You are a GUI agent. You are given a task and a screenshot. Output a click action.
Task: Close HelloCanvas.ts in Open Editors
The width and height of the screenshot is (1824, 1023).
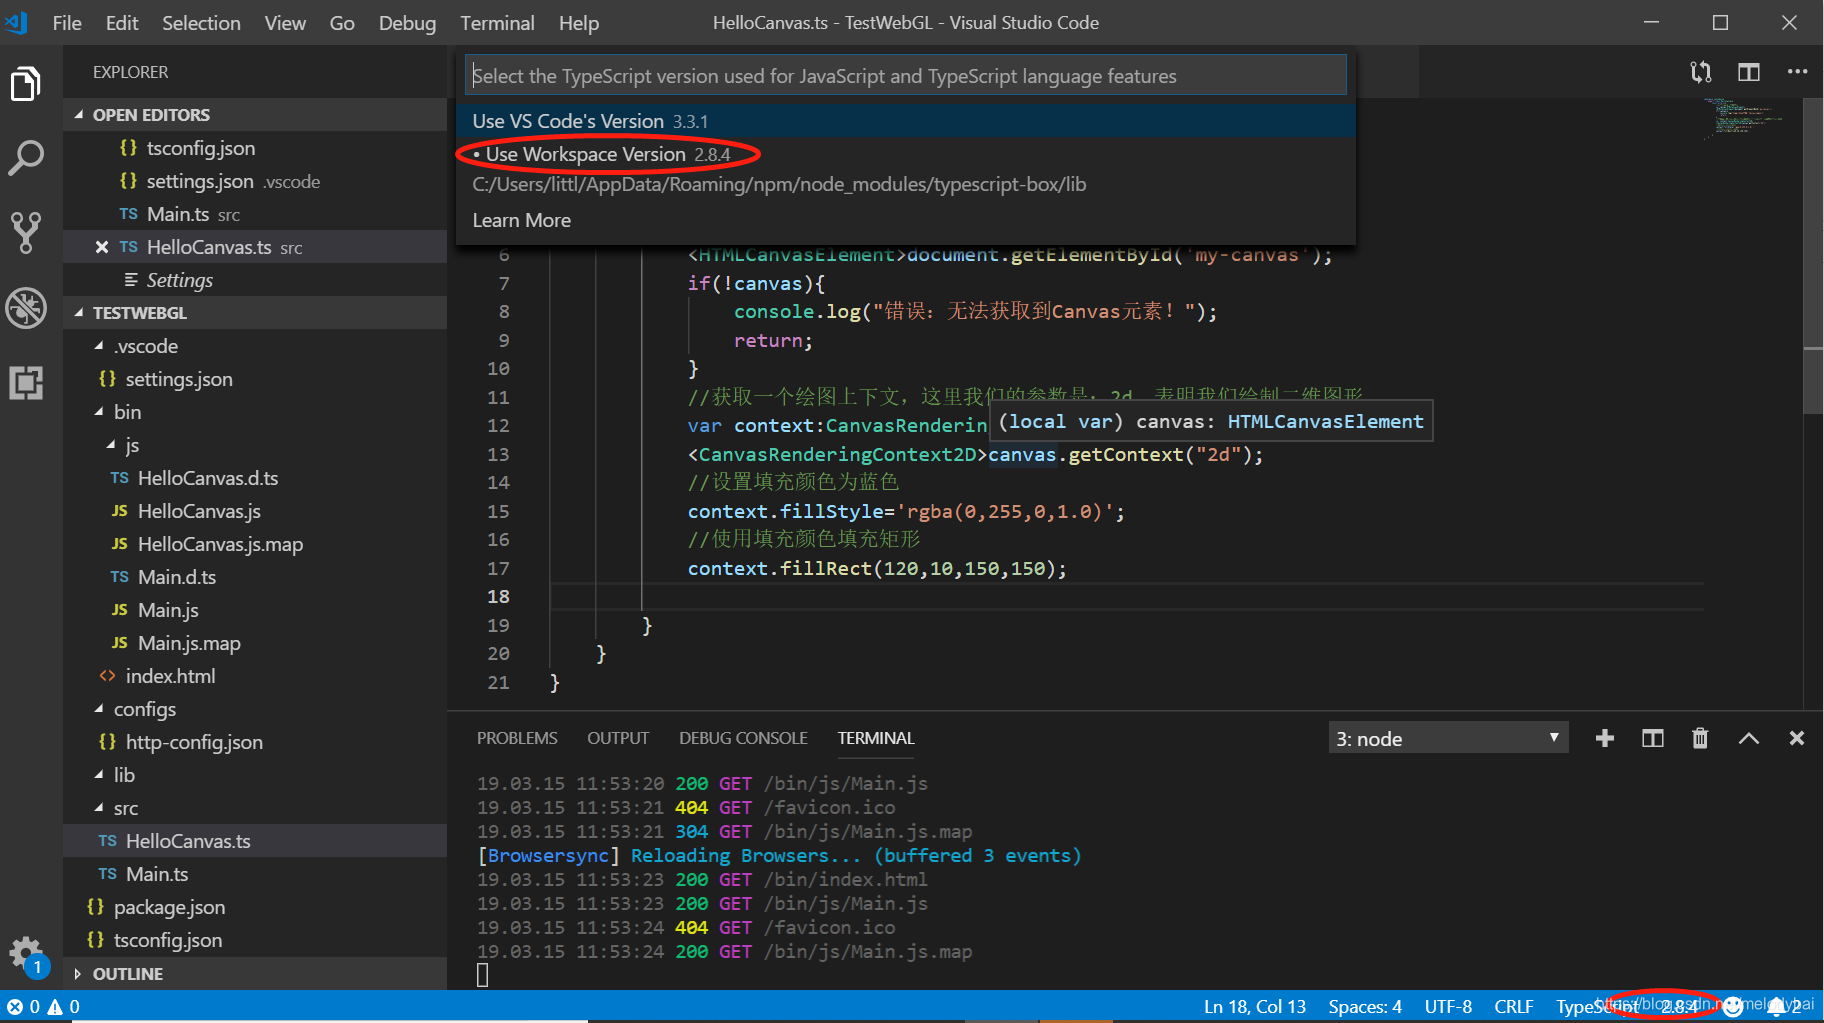(101, 247)
